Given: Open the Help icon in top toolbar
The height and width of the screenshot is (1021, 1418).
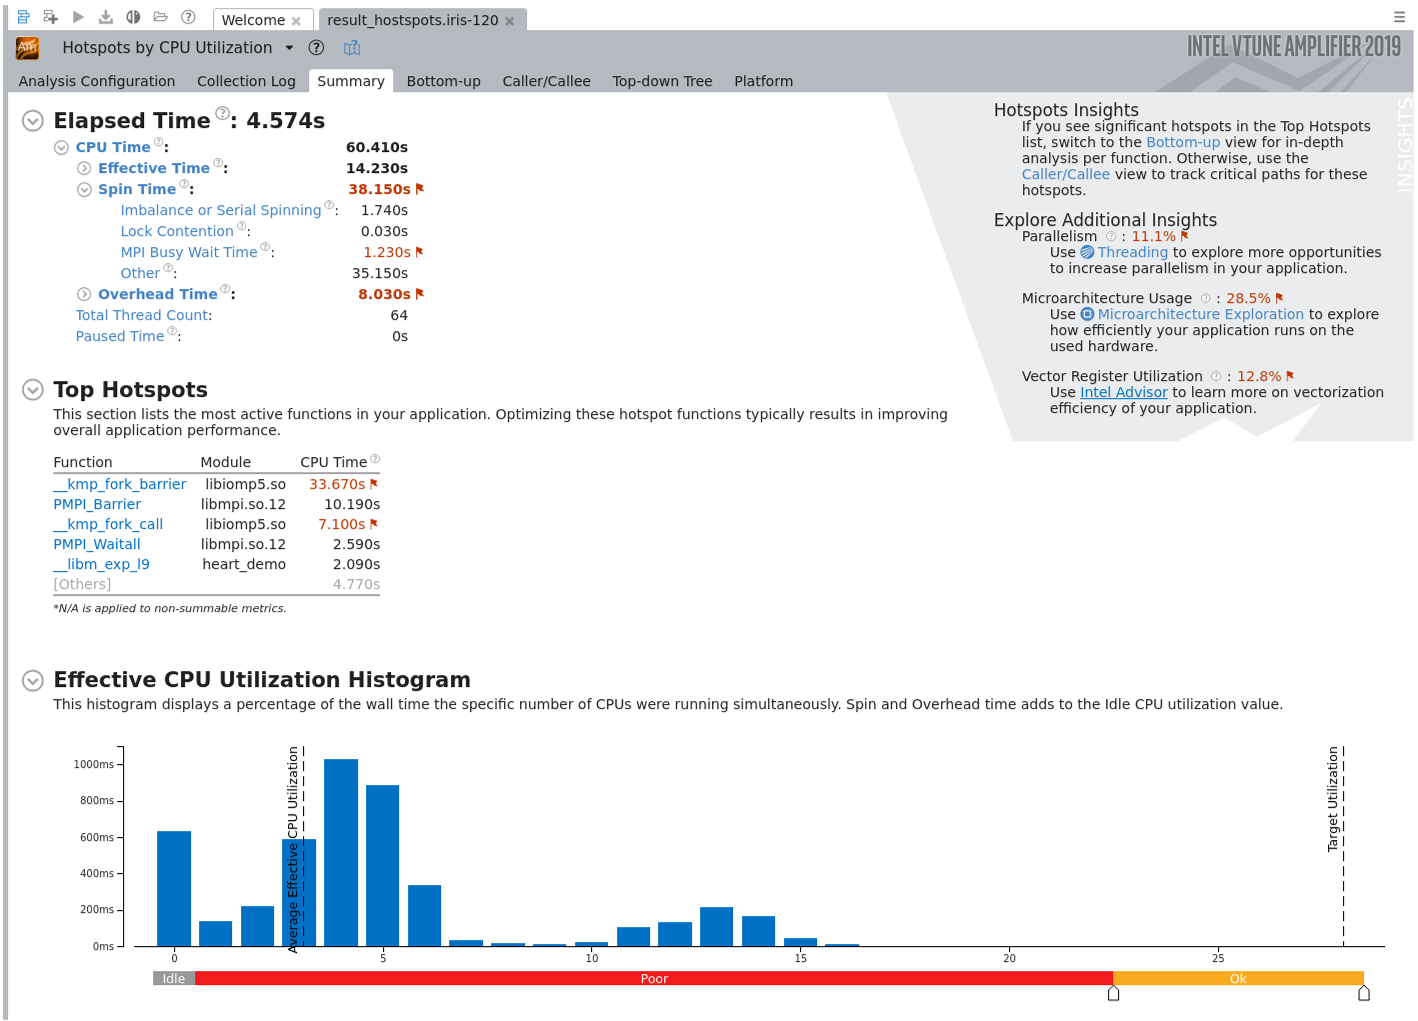Looking at the screenshot, I should click(x=188, y=17).
